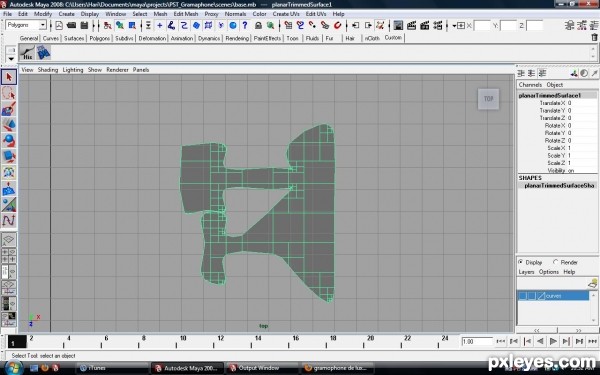This screenshot has width=600, height=375.
Task: Toggle Select by component type icon
Action: click(132, 25)
